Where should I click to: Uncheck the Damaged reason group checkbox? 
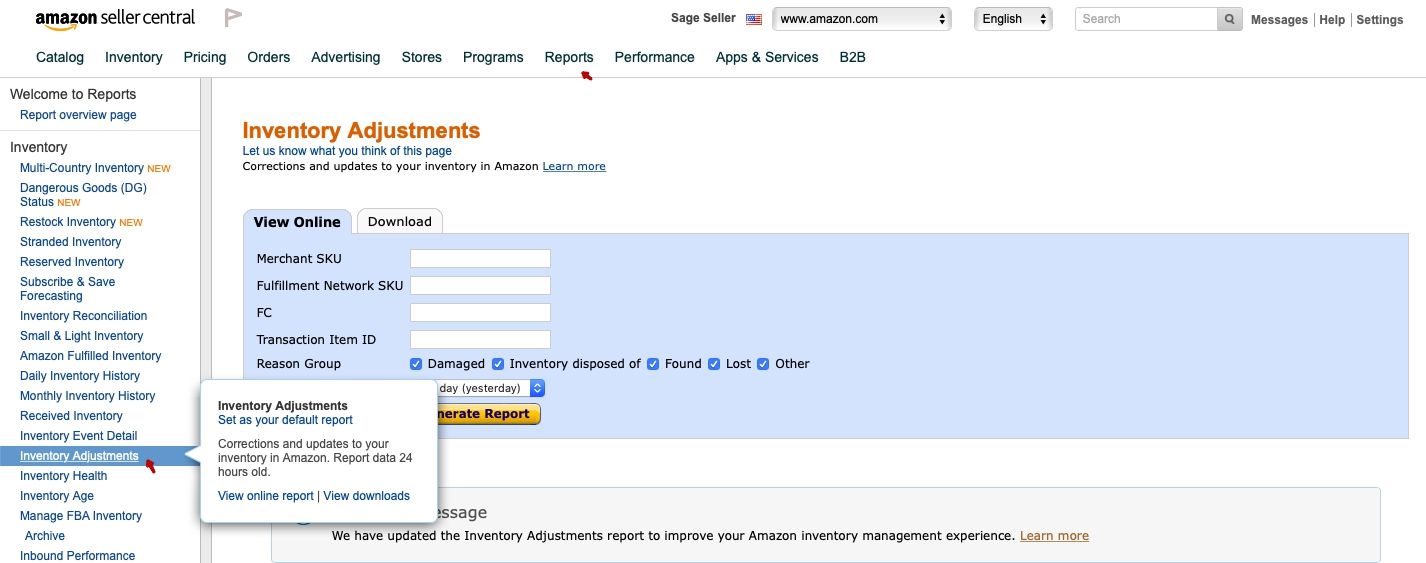(x=416, y=364)
